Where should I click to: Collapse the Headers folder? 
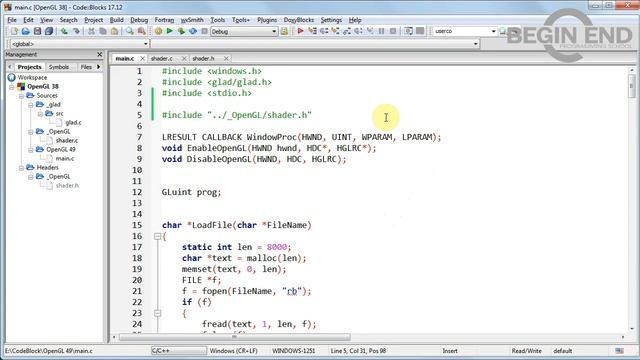coord(21,168)
